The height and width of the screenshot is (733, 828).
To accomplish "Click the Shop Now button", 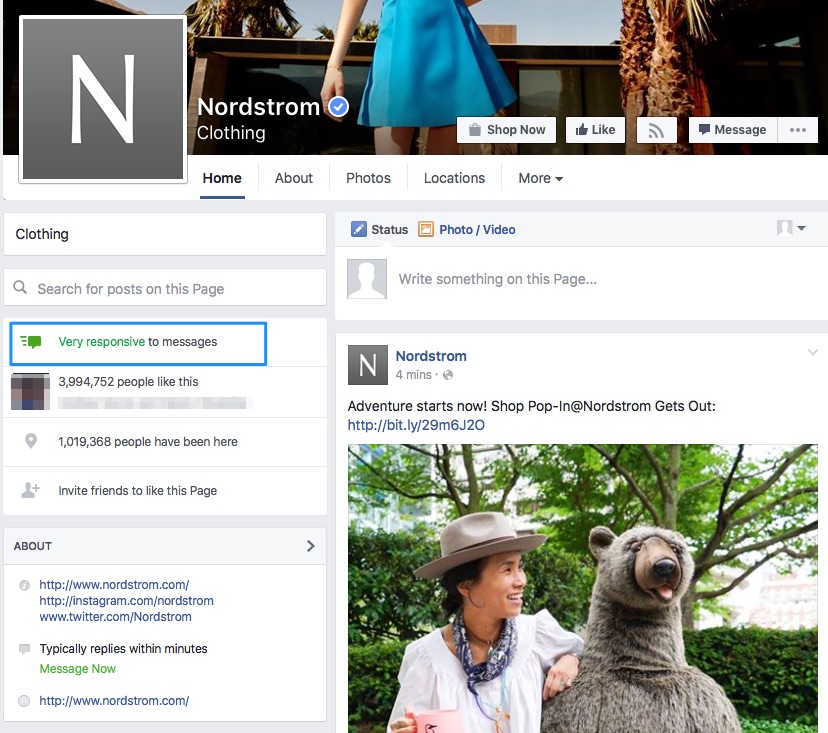I will pos(506,130).
